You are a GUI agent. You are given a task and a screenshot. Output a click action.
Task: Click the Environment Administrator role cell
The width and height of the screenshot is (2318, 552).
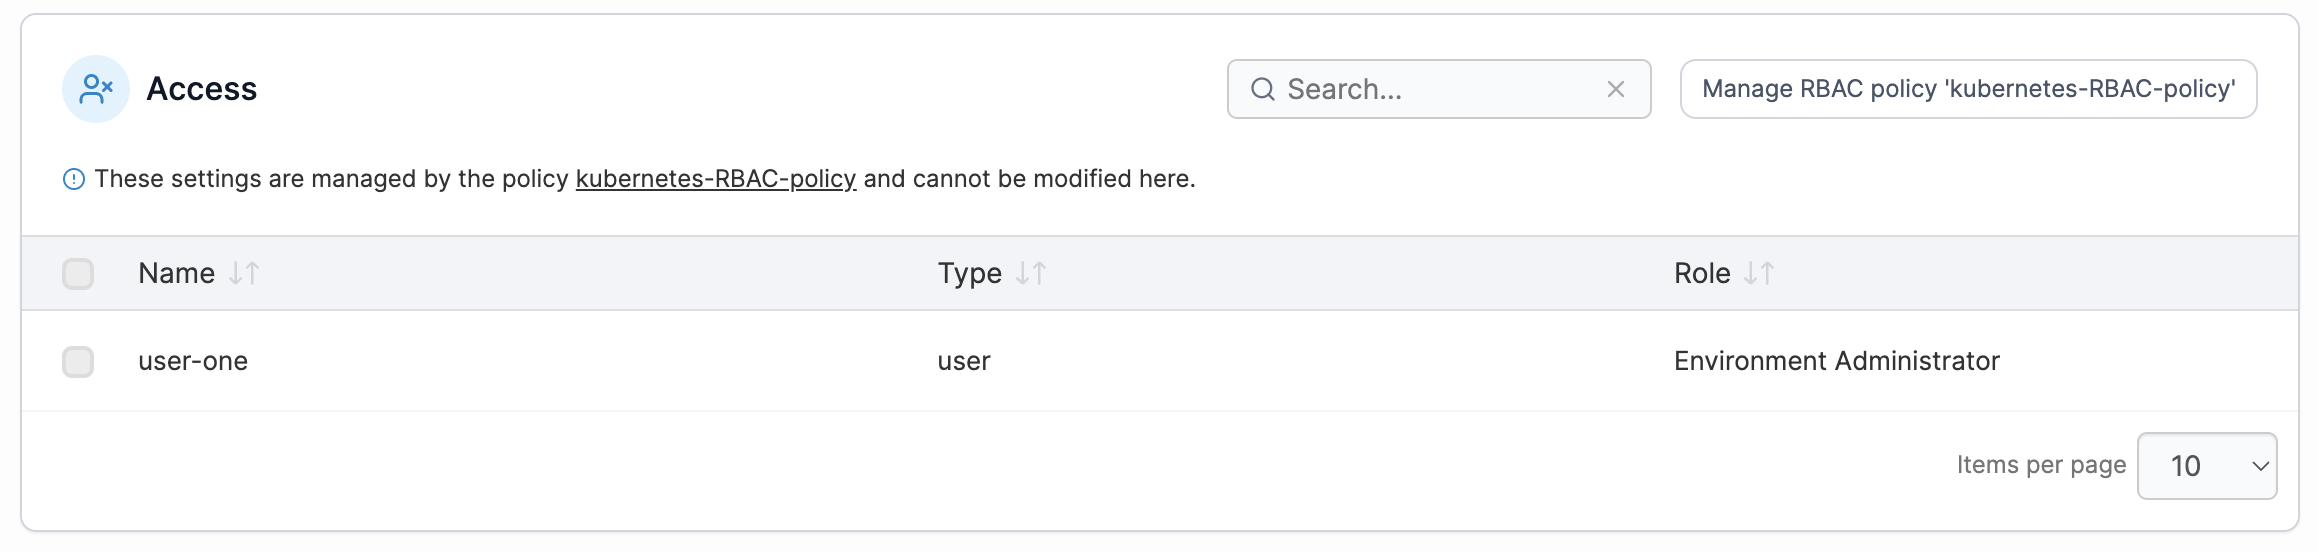click(1836, 361)
